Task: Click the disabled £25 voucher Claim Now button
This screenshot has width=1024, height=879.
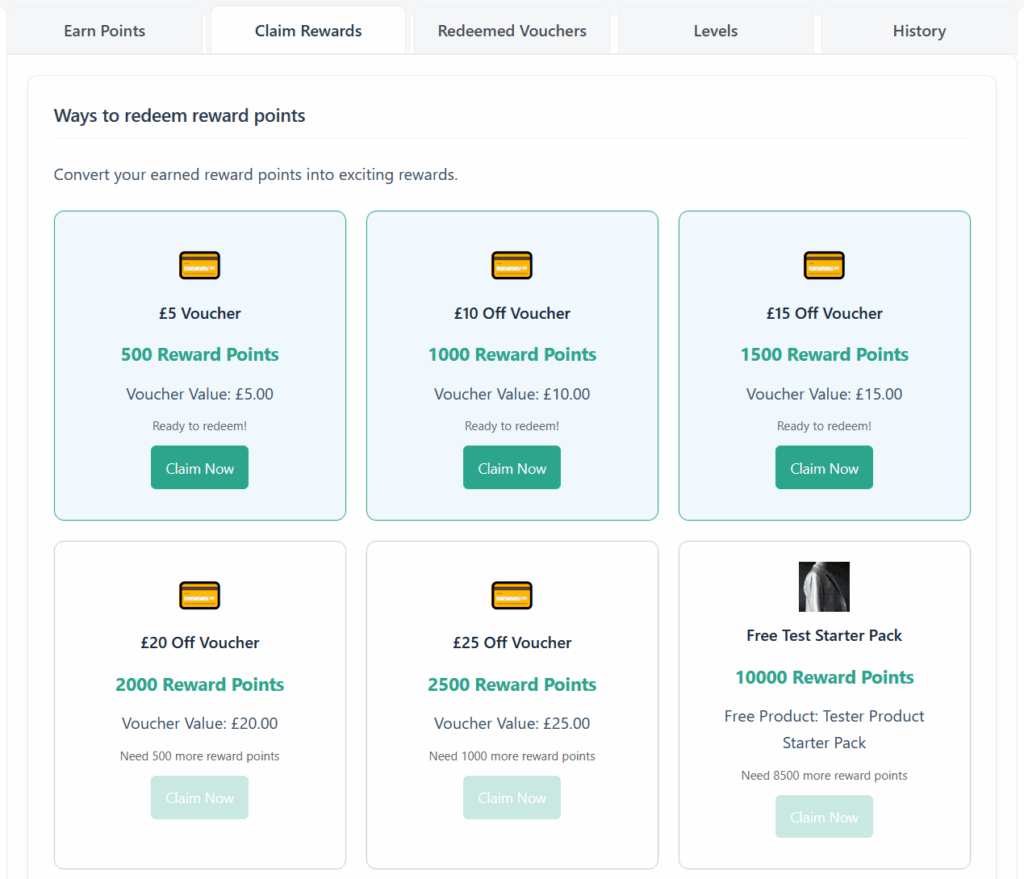Action: point(511,797)
